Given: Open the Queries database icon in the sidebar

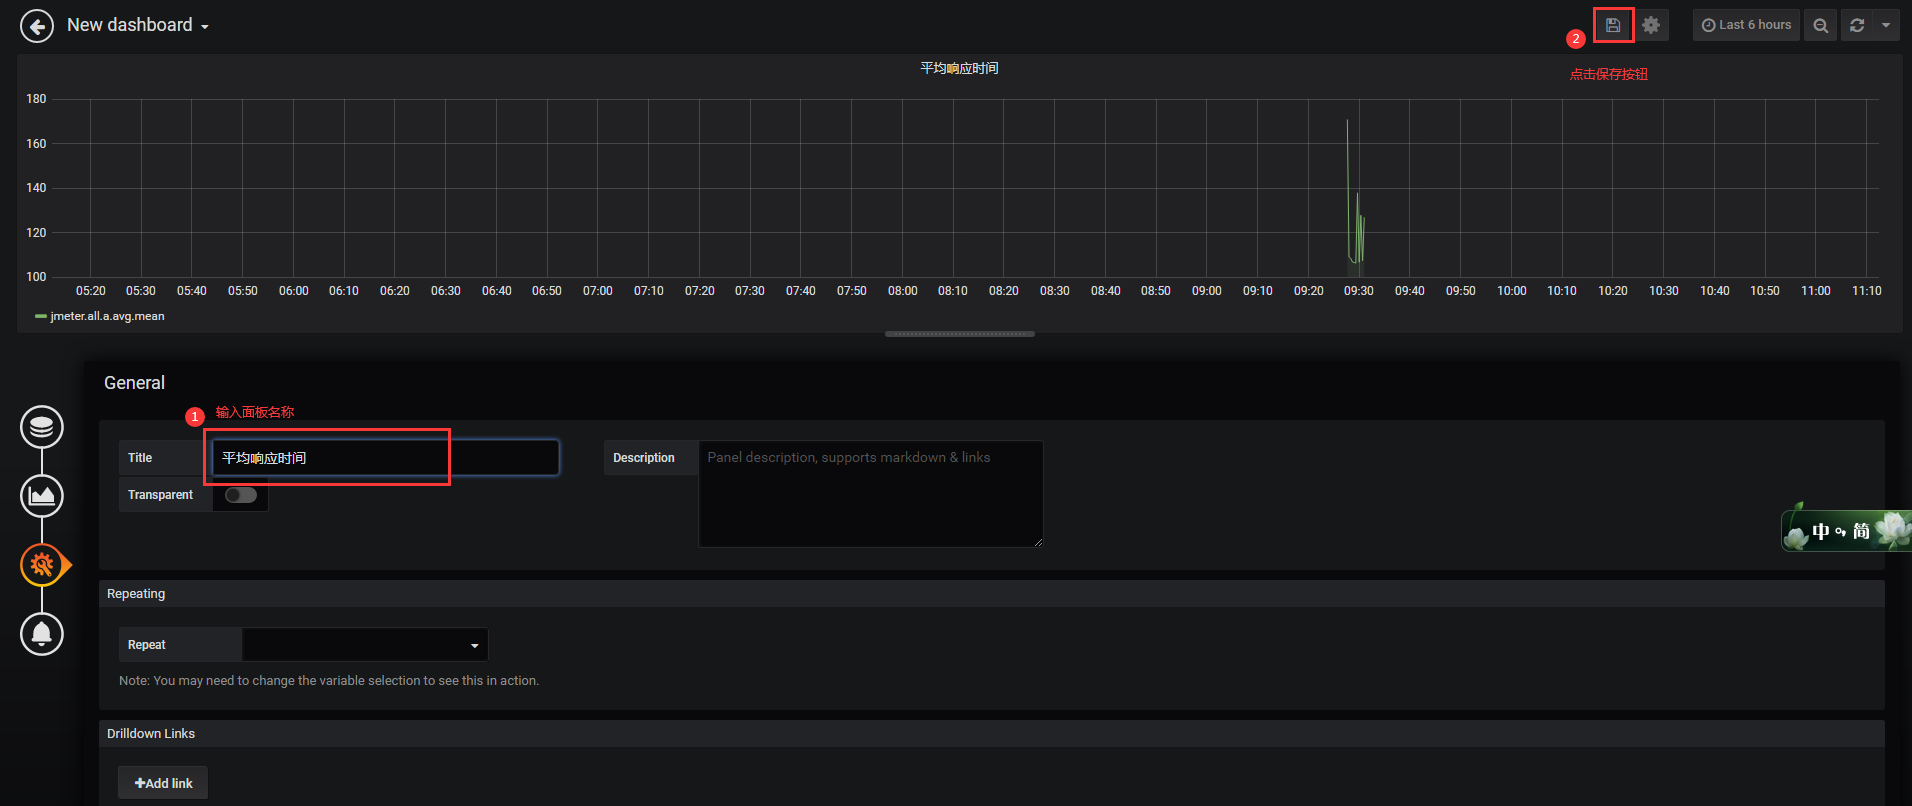Looking at the screenshot, I should (42, 427).
